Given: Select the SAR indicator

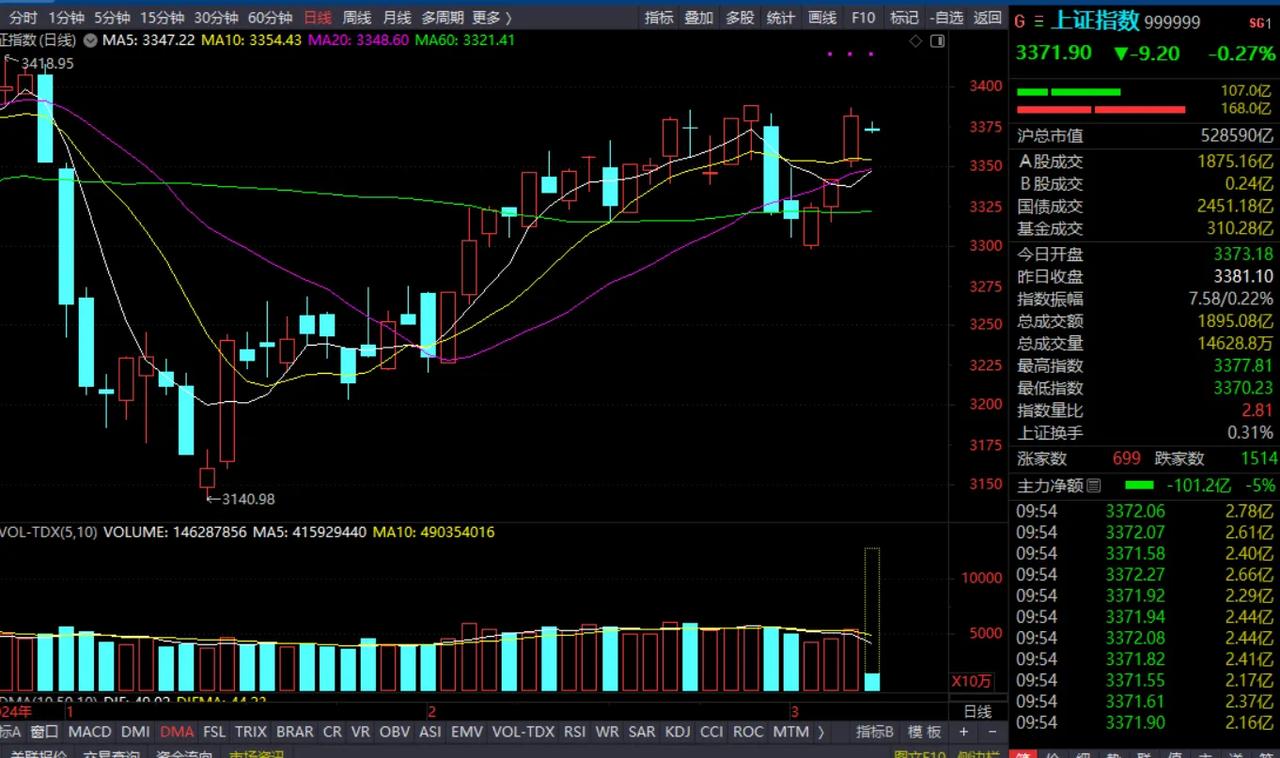Looking at the screenshot, I should 642,732.
